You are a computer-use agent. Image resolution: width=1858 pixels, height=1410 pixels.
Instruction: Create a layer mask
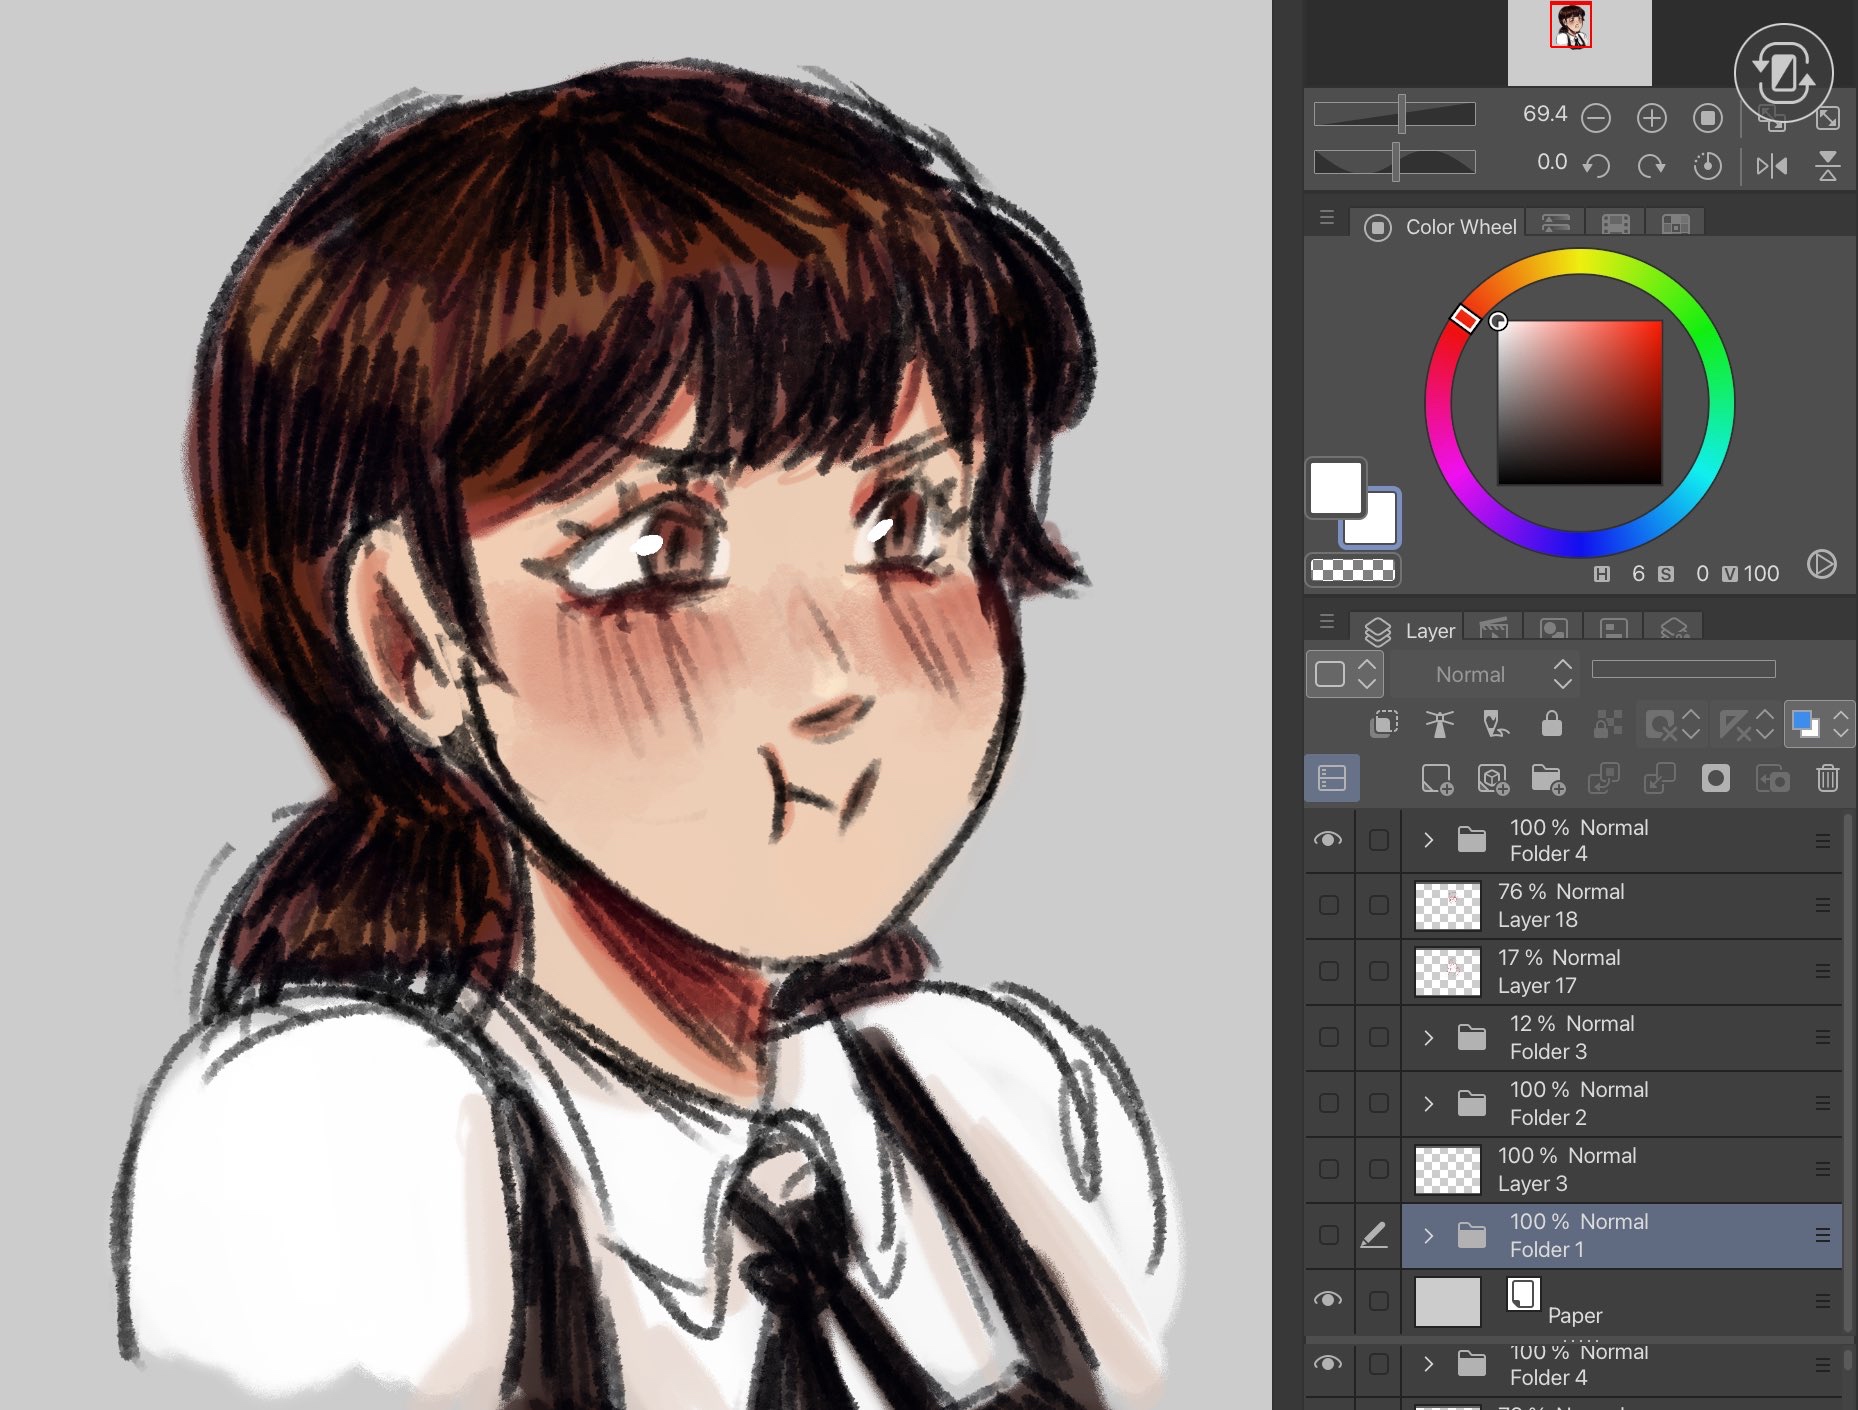click(x=1715, y=779)
